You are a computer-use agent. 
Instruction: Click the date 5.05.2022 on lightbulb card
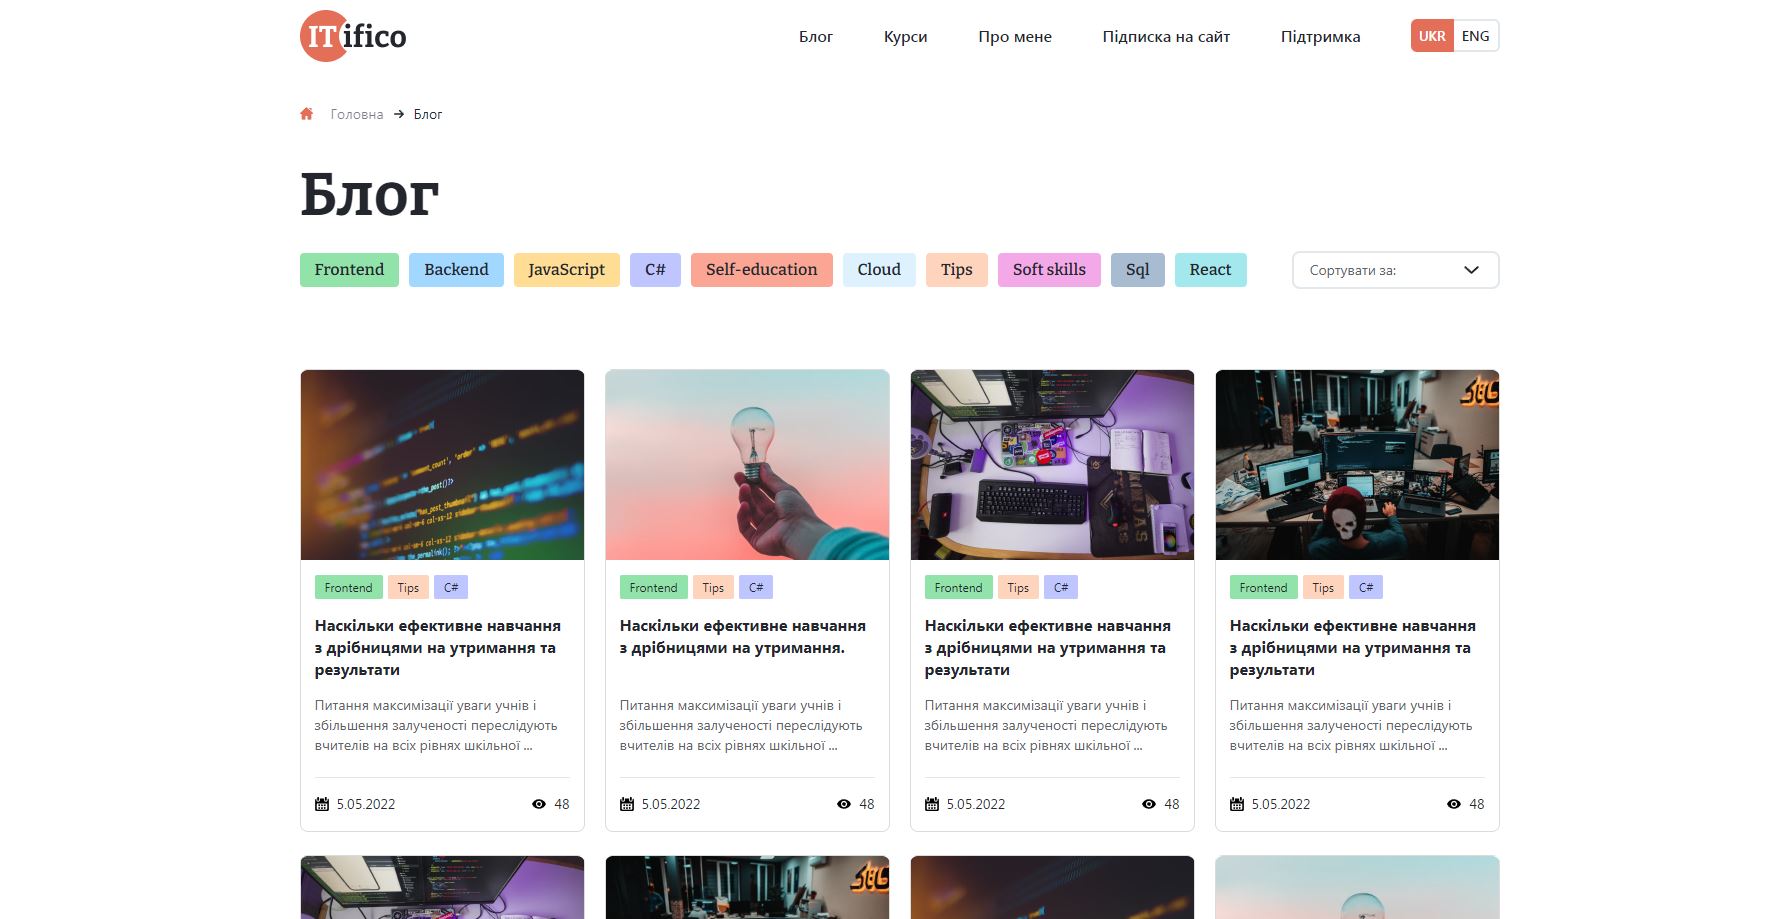(671, 804)
